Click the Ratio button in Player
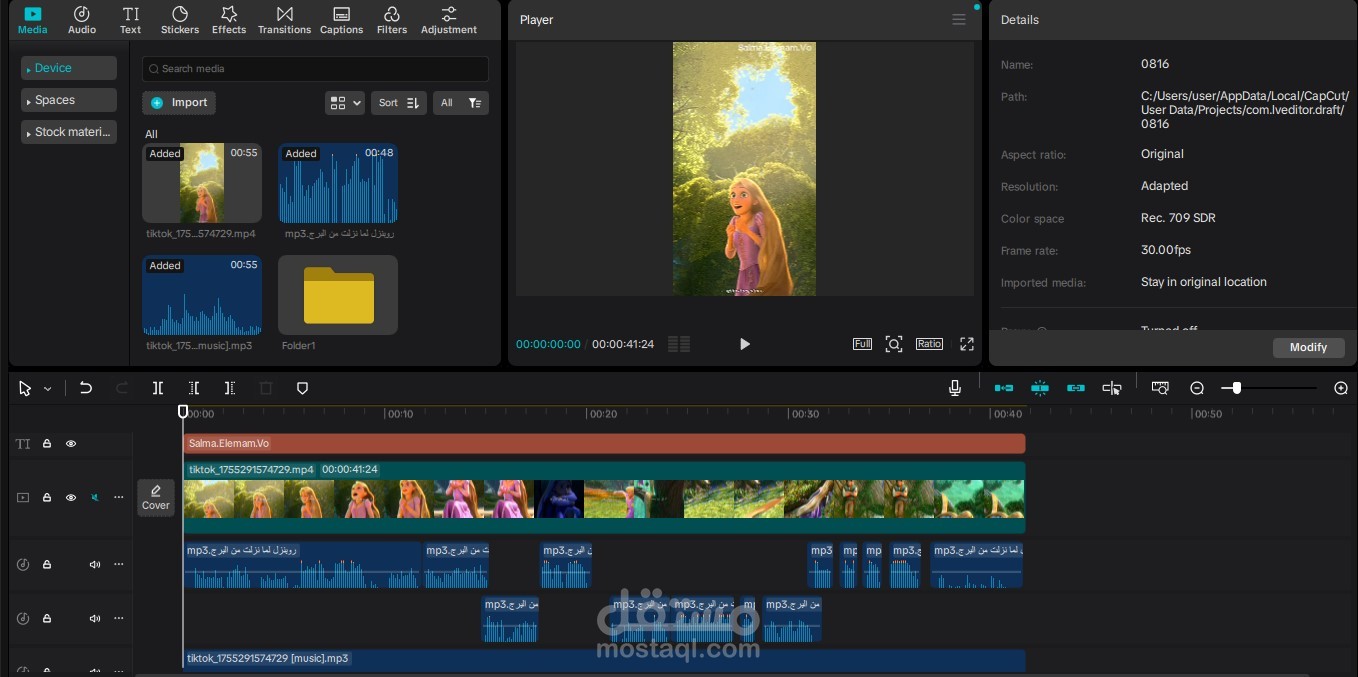Image resolution: width=1358 pixels, height=677 pixels. 929,344
